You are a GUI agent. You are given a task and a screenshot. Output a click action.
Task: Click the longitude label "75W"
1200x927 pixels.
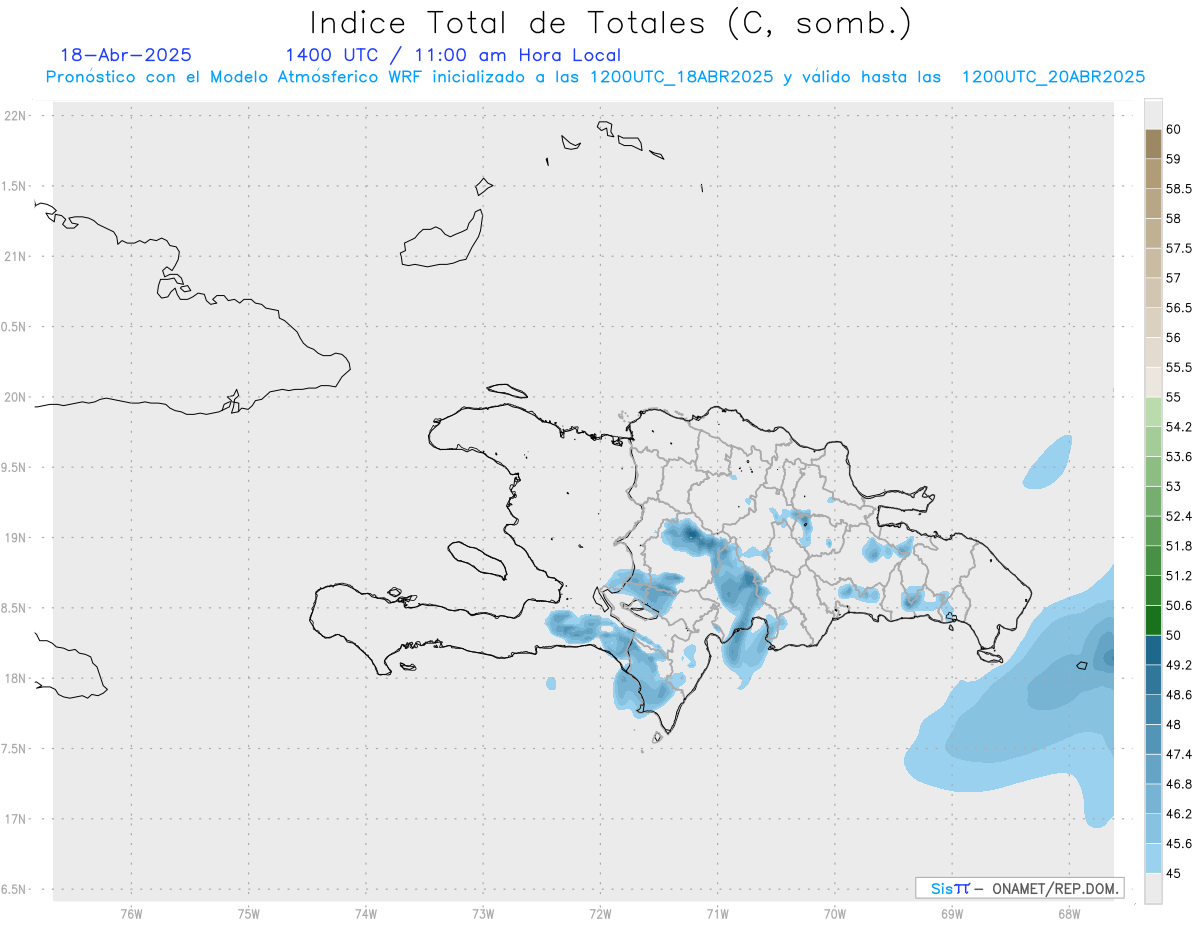(x=248, y=914)
